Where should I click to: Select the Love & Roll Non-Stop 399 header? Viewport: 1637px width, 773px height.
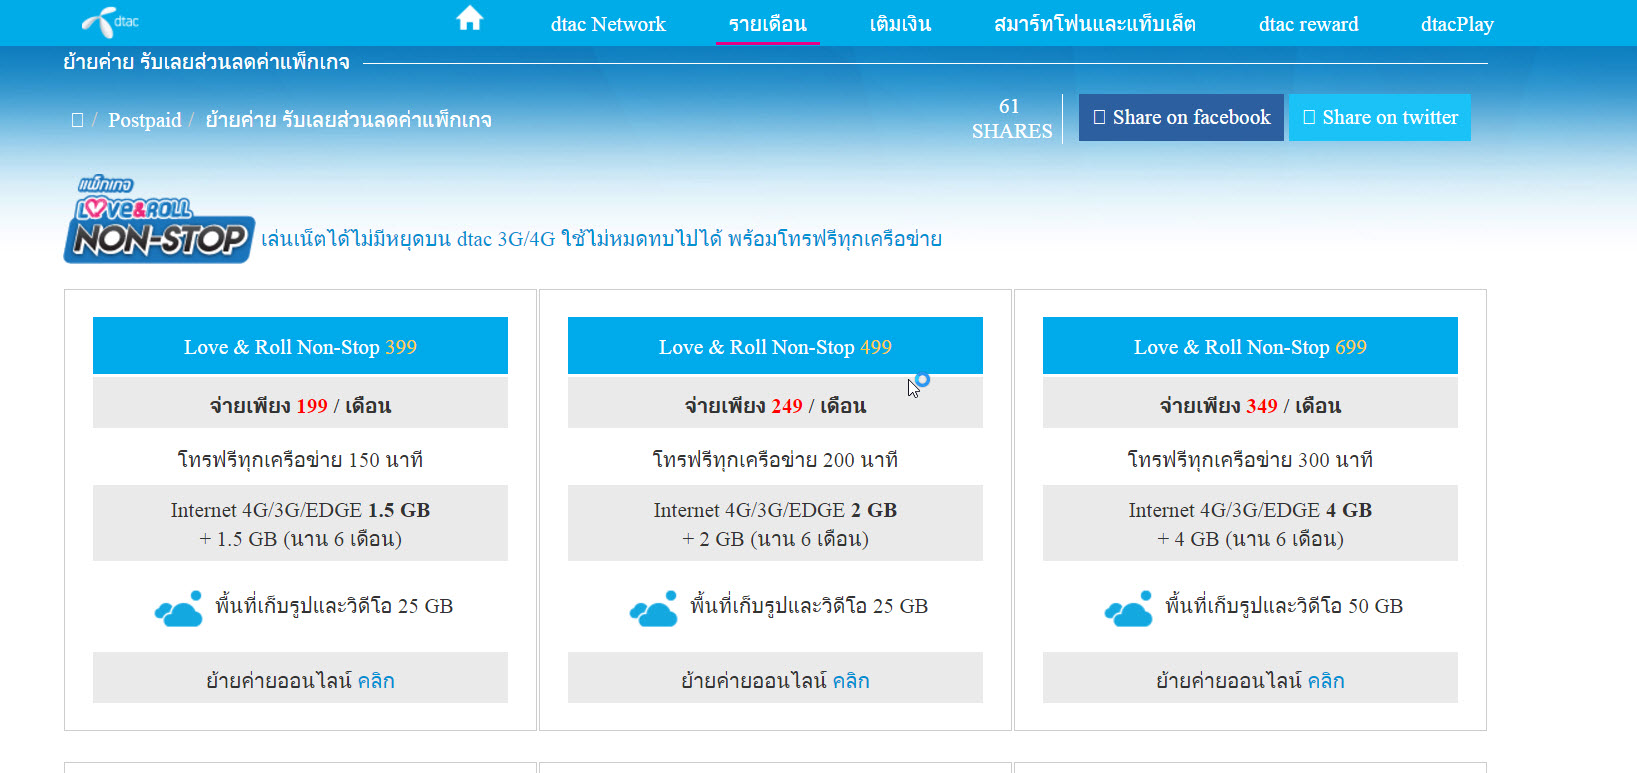pos(300,346)
